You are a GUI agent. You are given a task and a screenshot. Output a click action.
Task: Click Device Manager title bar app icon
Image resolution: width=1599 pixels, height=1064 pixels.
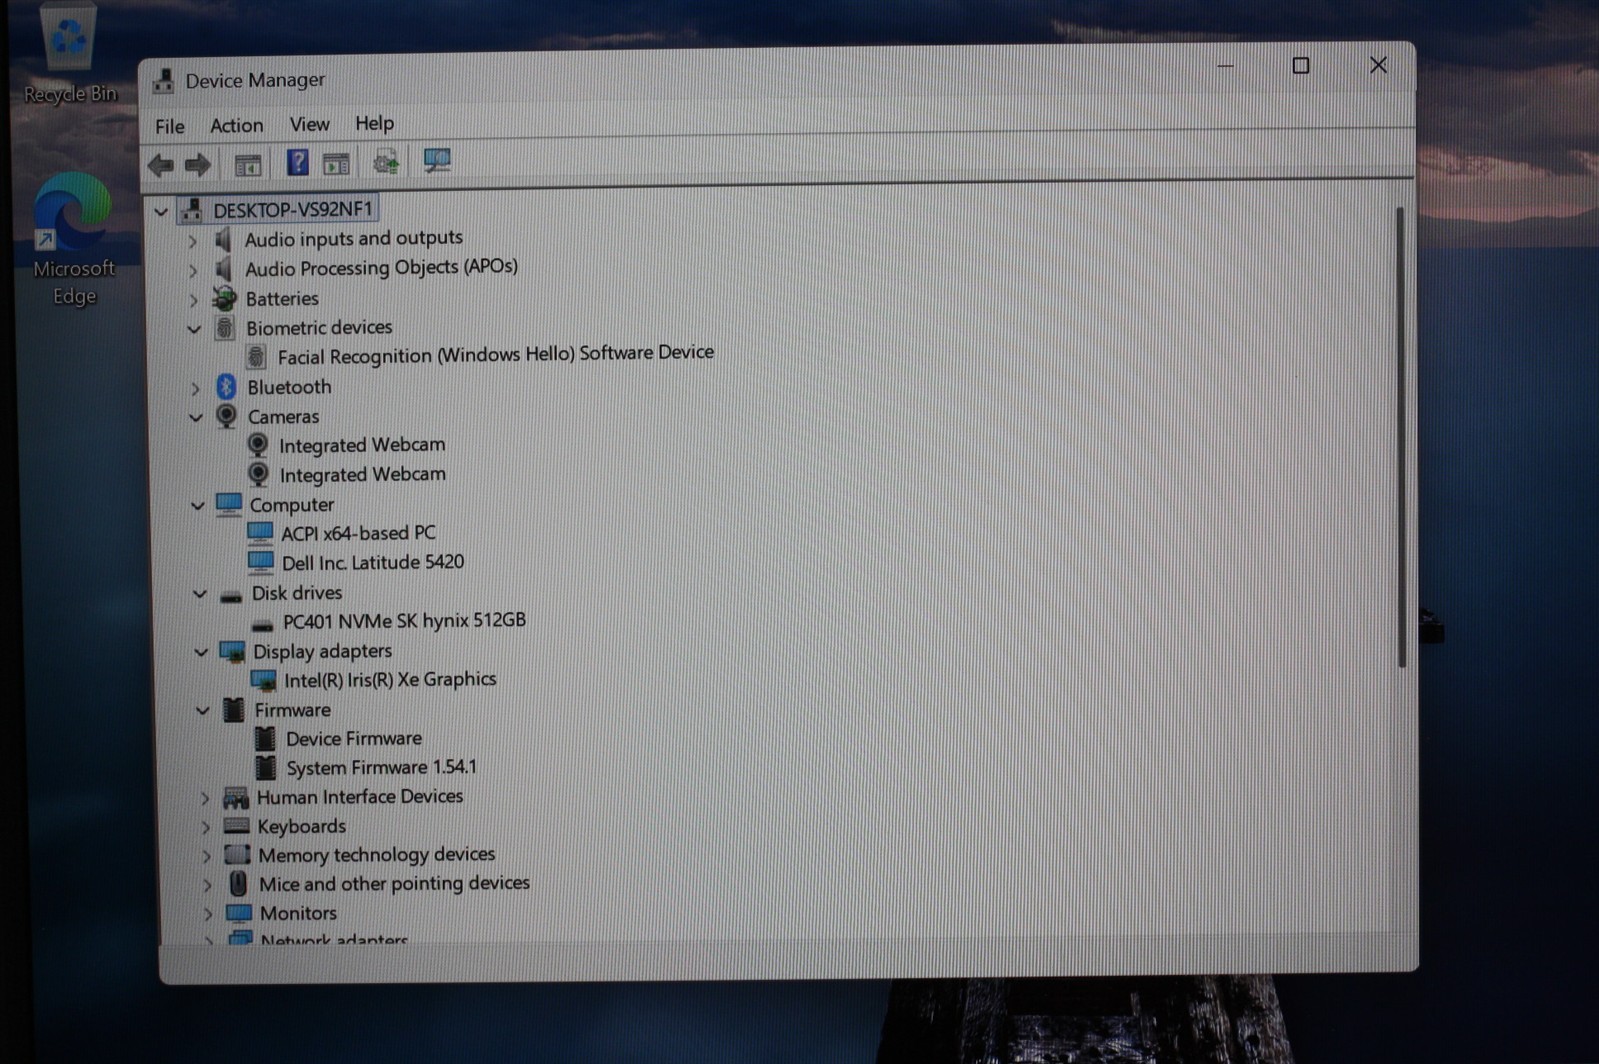point(163,81)
